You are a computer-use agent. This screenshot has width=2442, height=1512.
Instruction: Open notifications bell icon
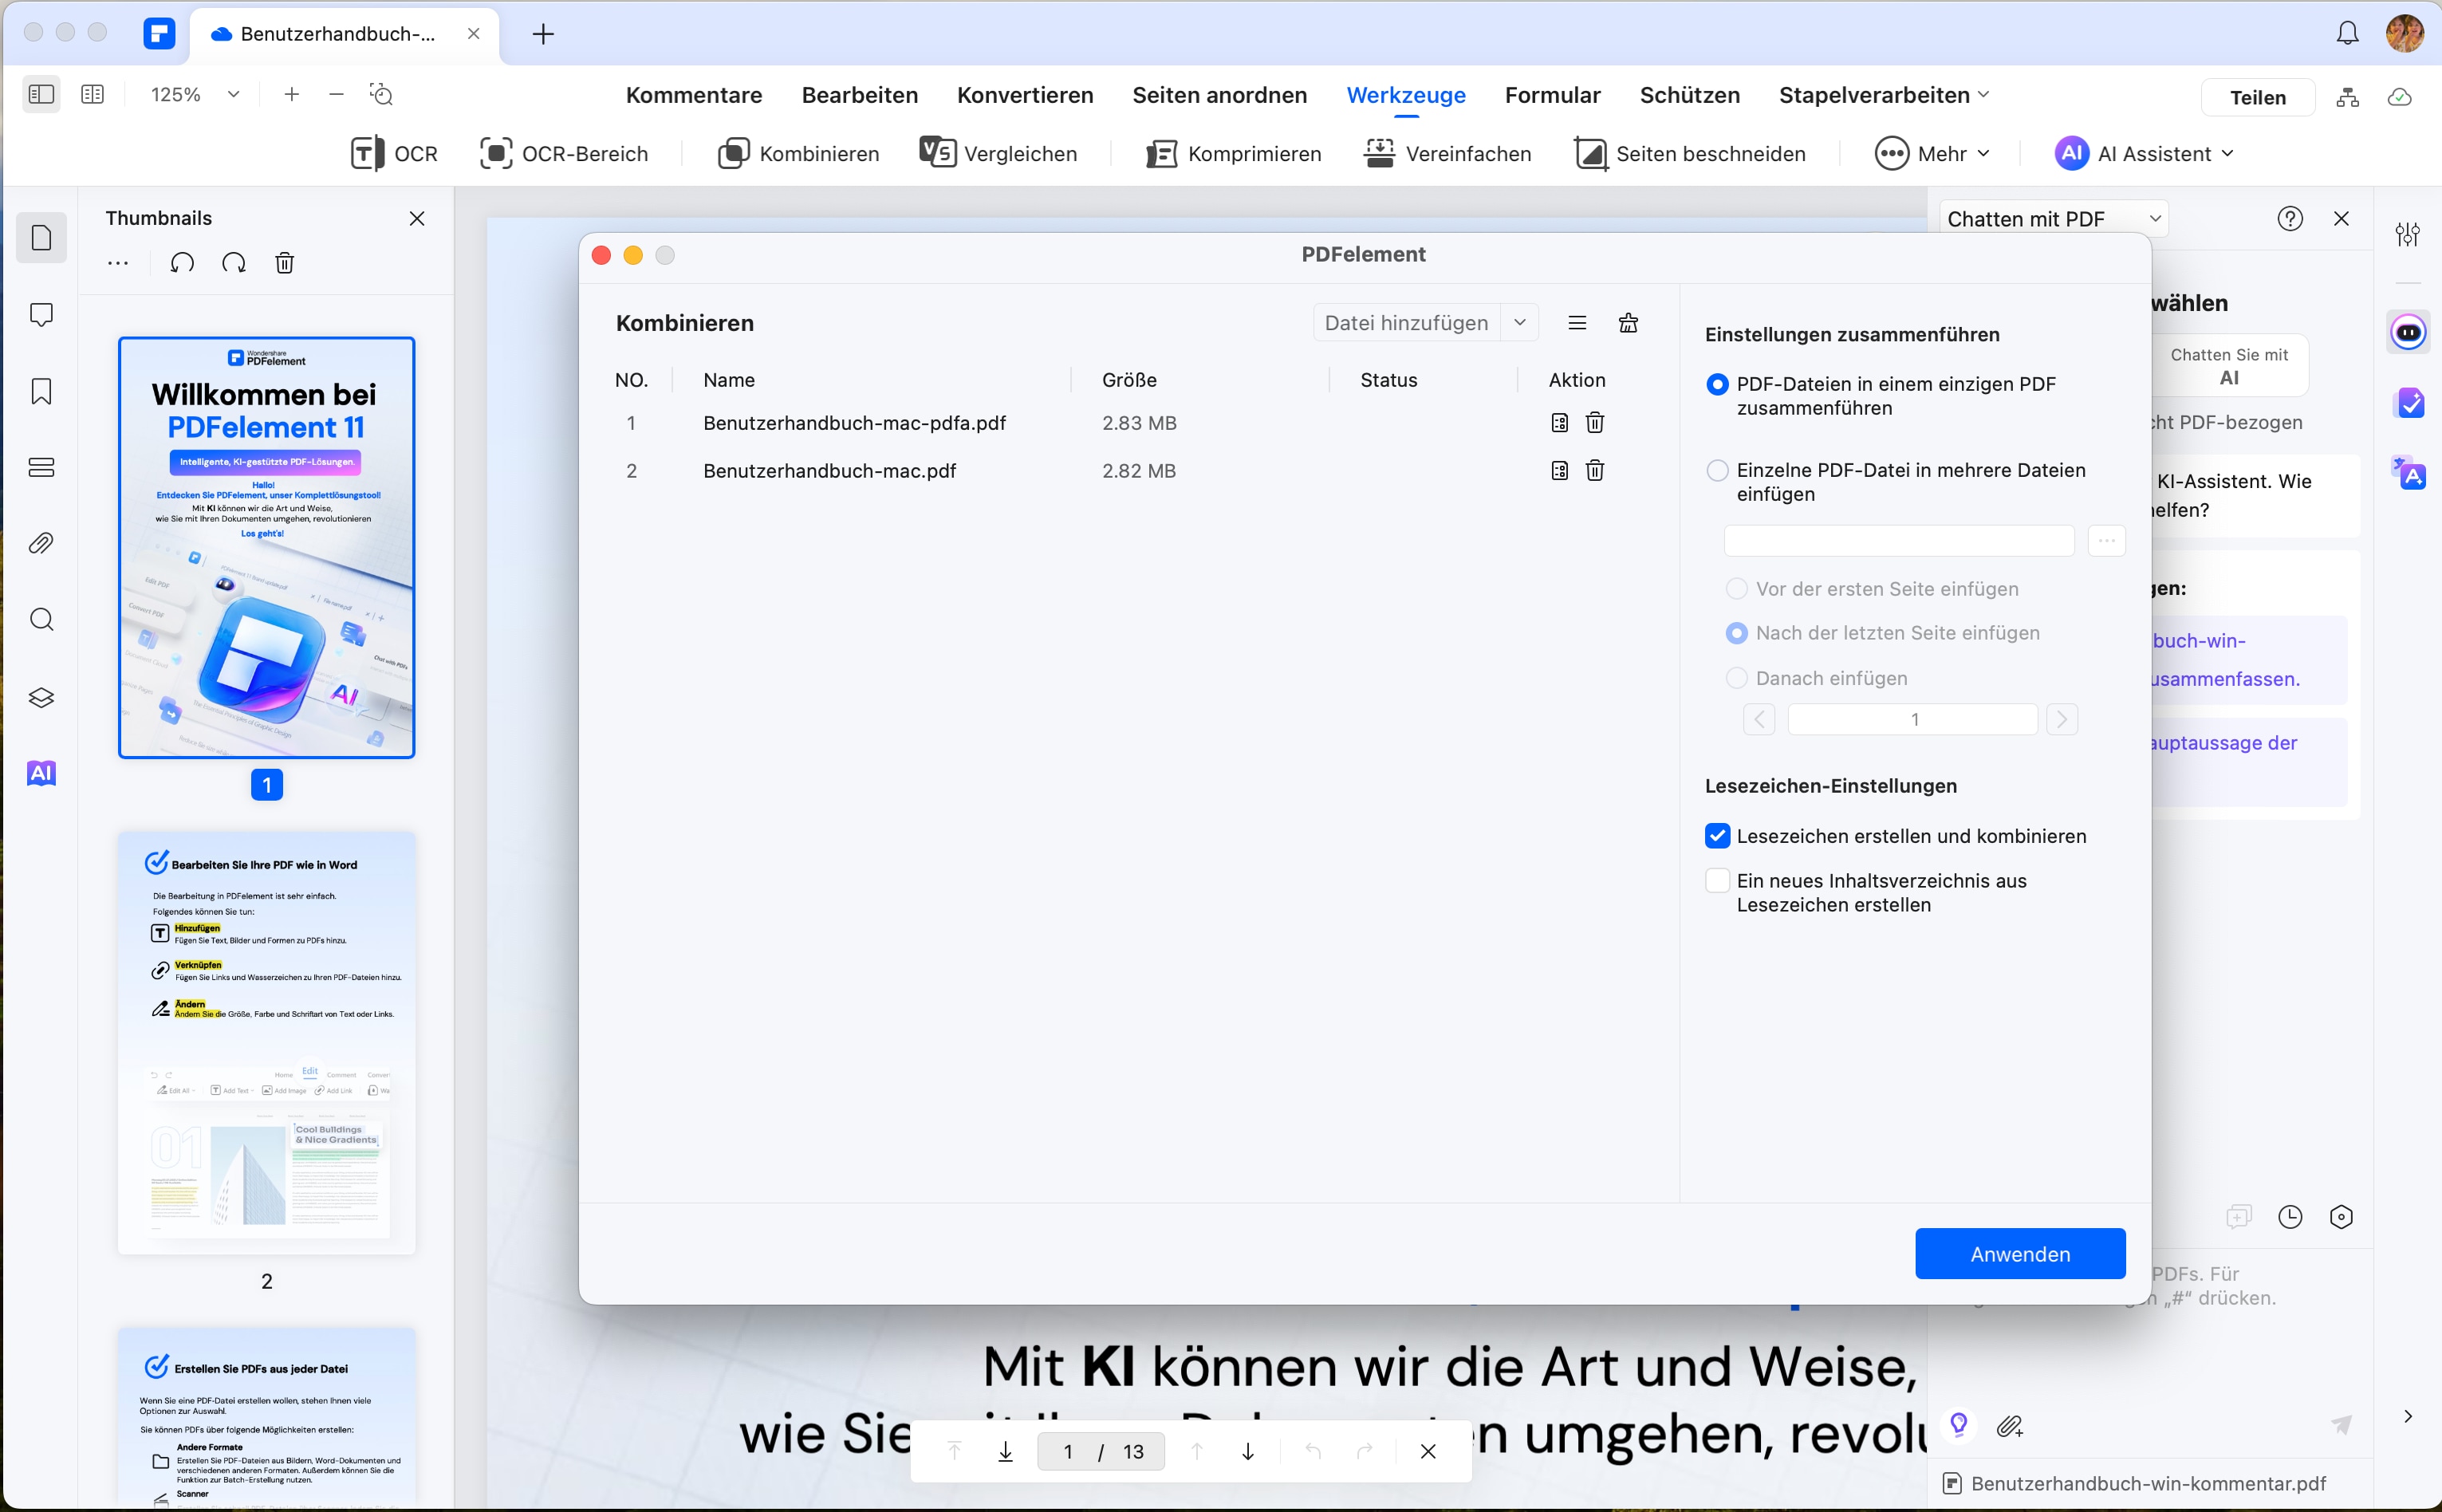2347,33
